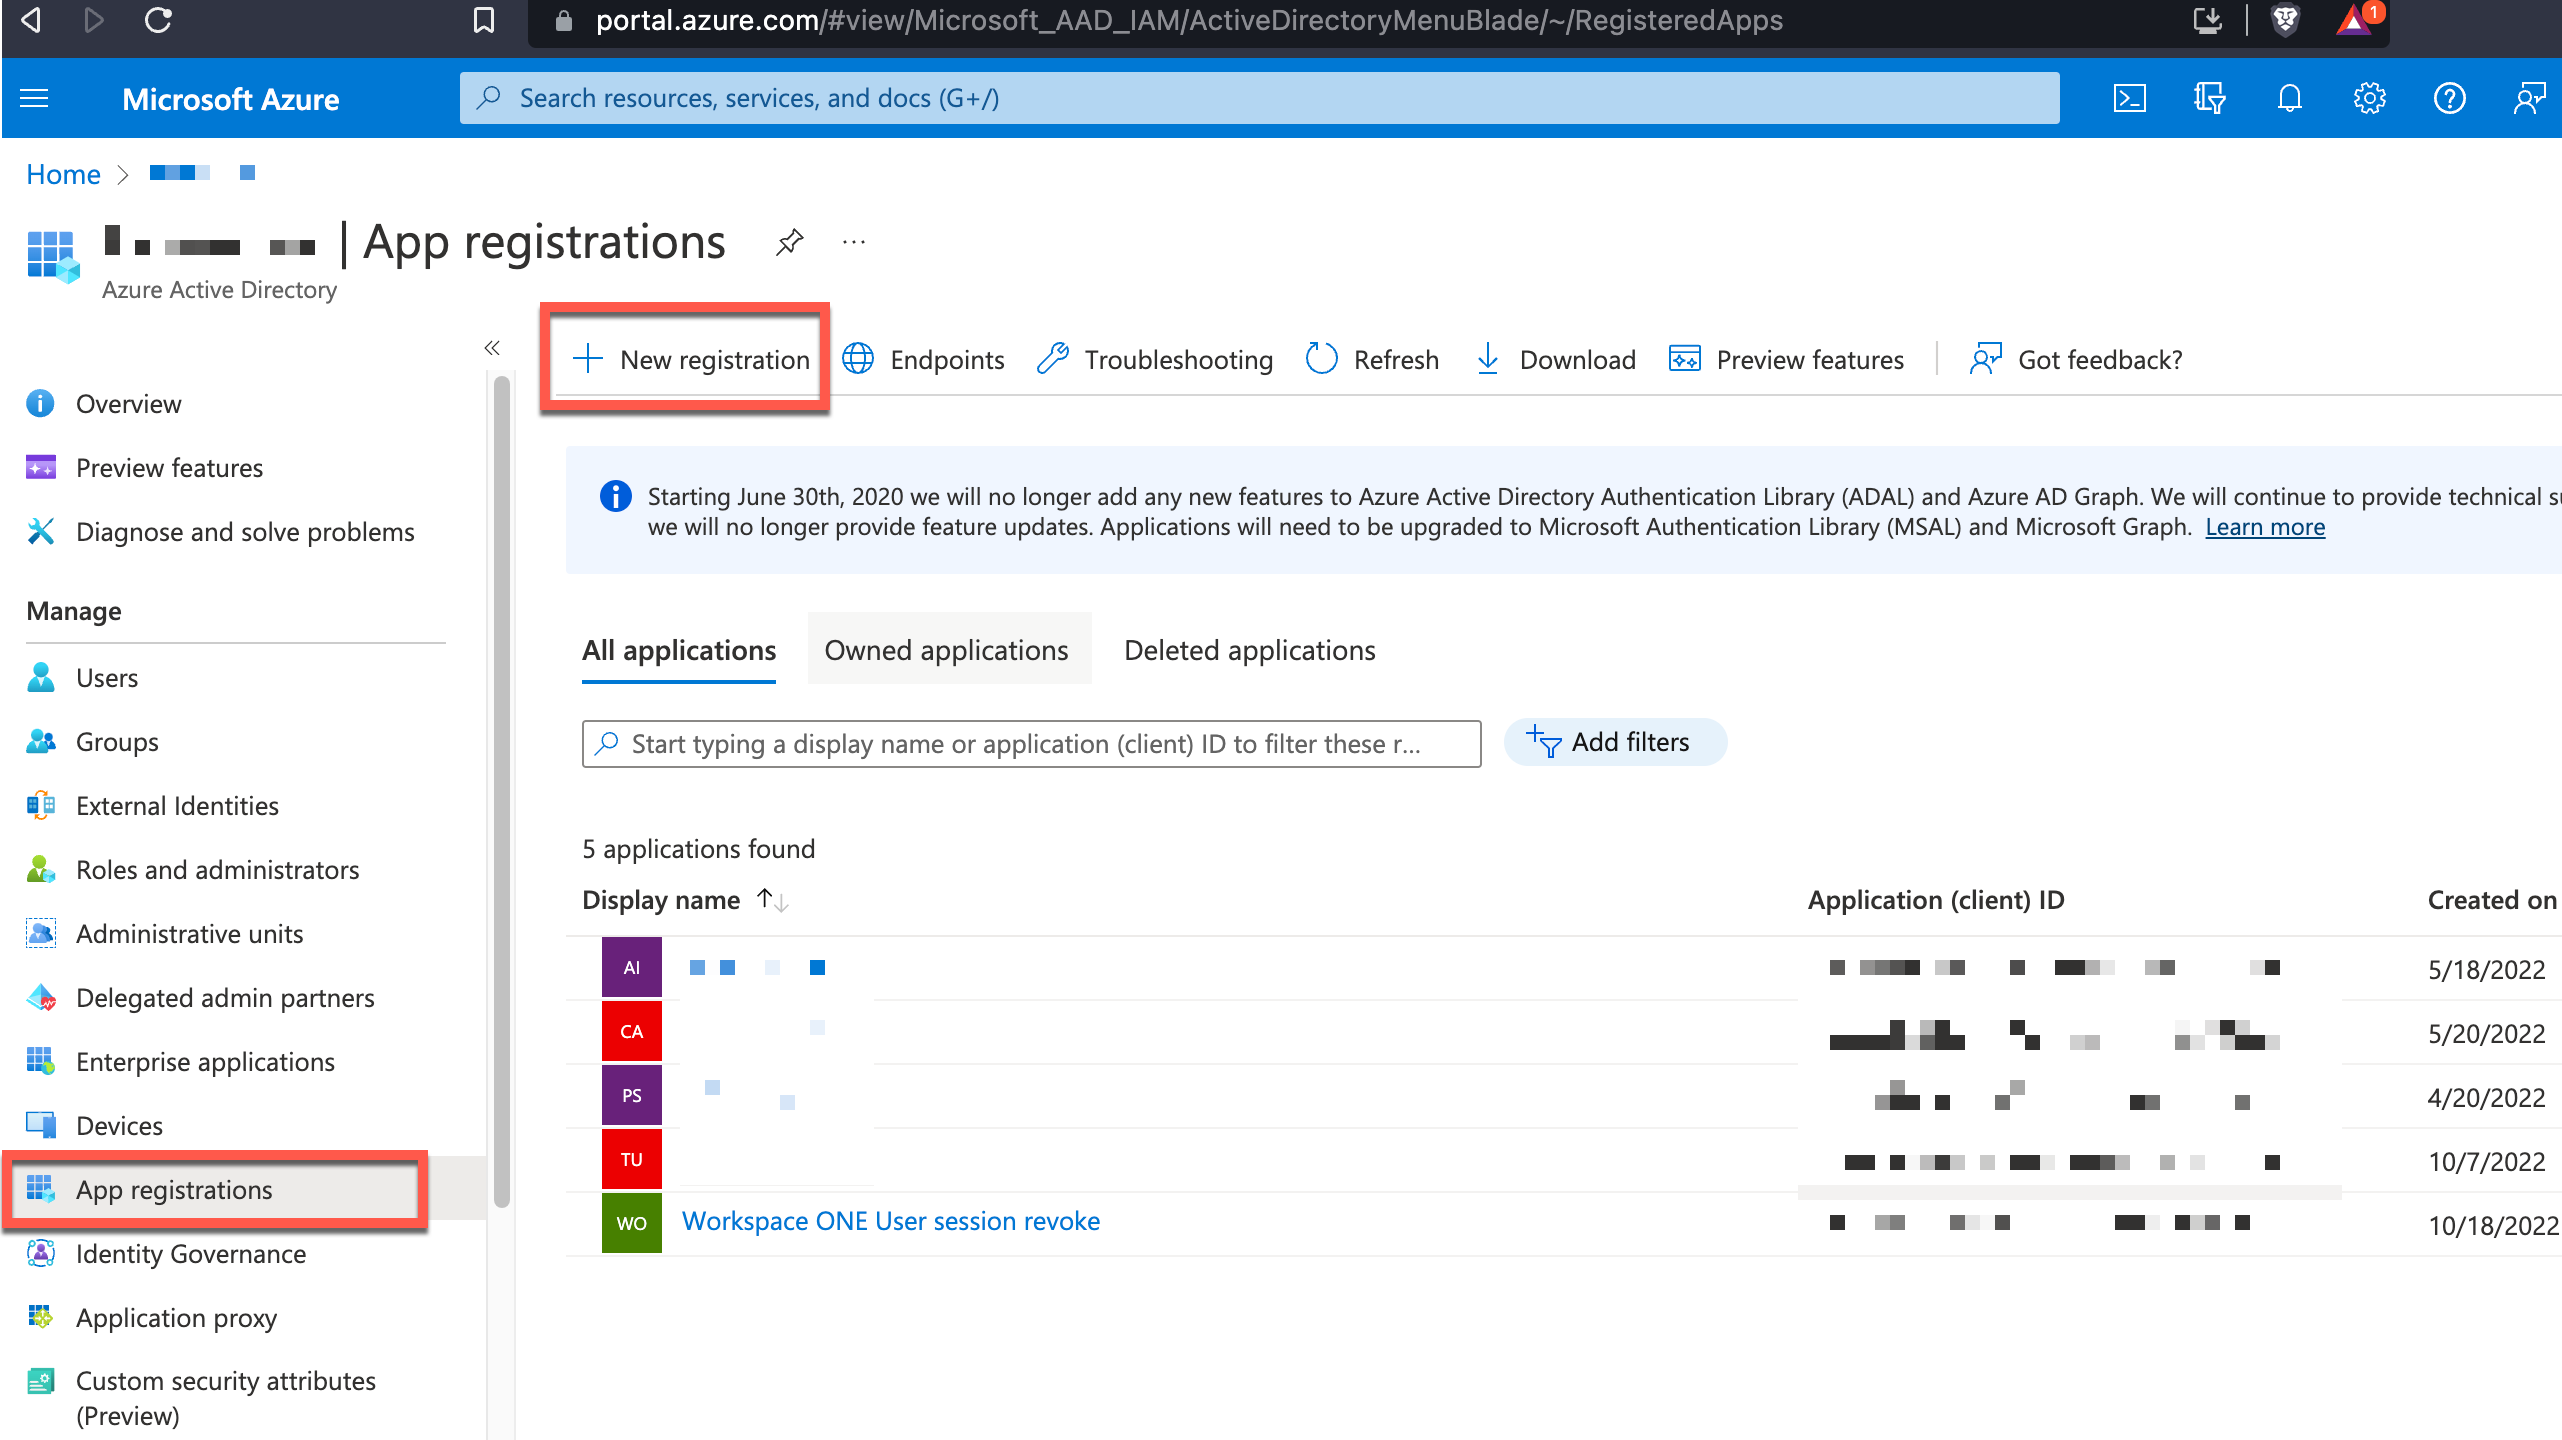Pin the App registrations blade
The height and width of the screenshot is (1440, 2562).
[x=789, y=242]
